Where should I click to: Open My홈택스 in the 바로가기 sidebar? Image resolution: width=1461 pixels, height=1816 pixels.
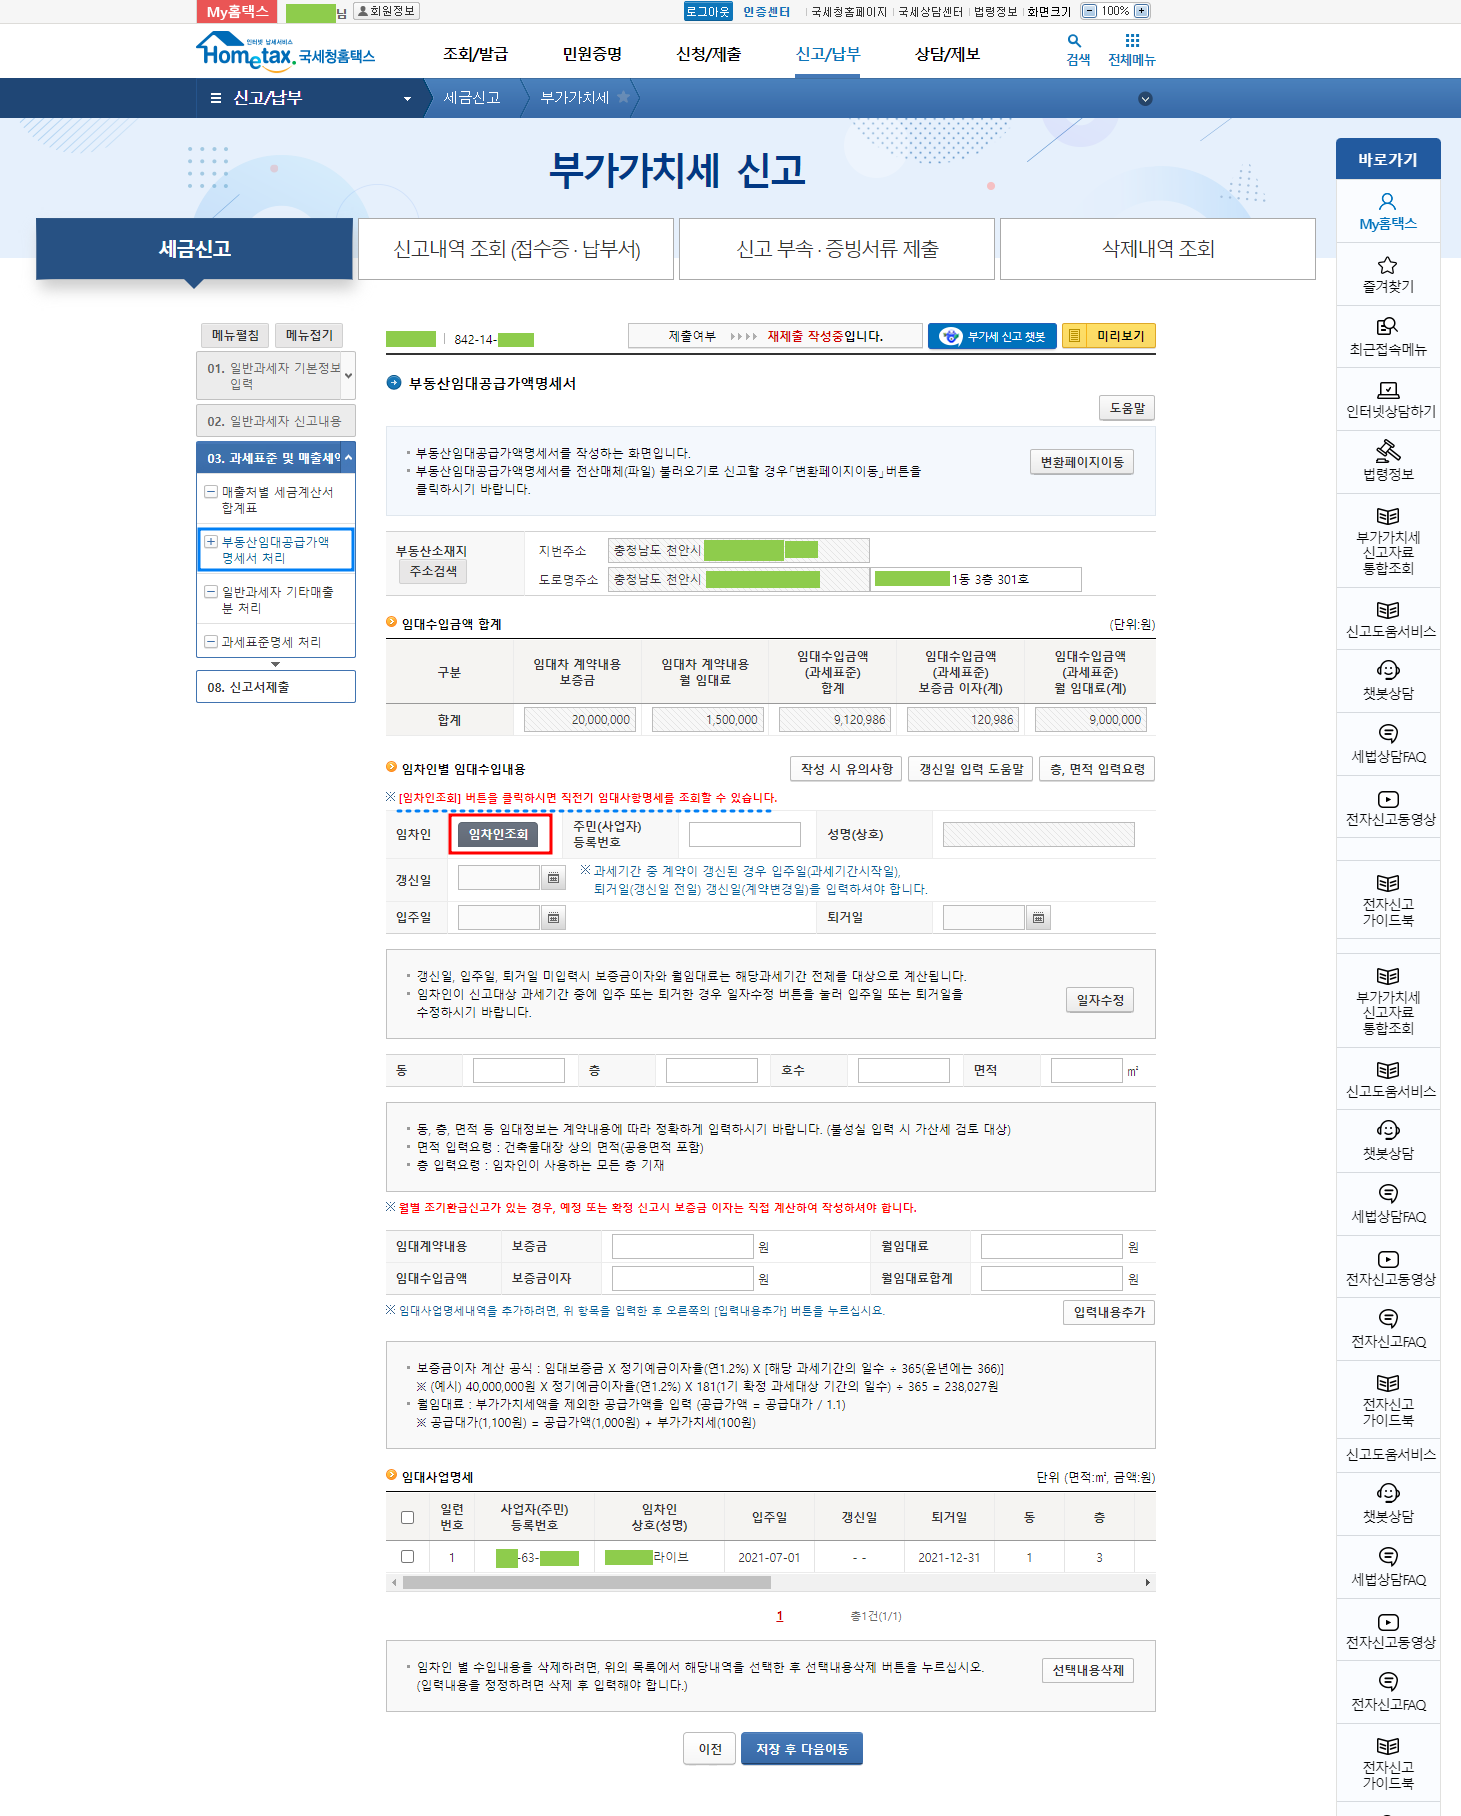point(1388,211)
